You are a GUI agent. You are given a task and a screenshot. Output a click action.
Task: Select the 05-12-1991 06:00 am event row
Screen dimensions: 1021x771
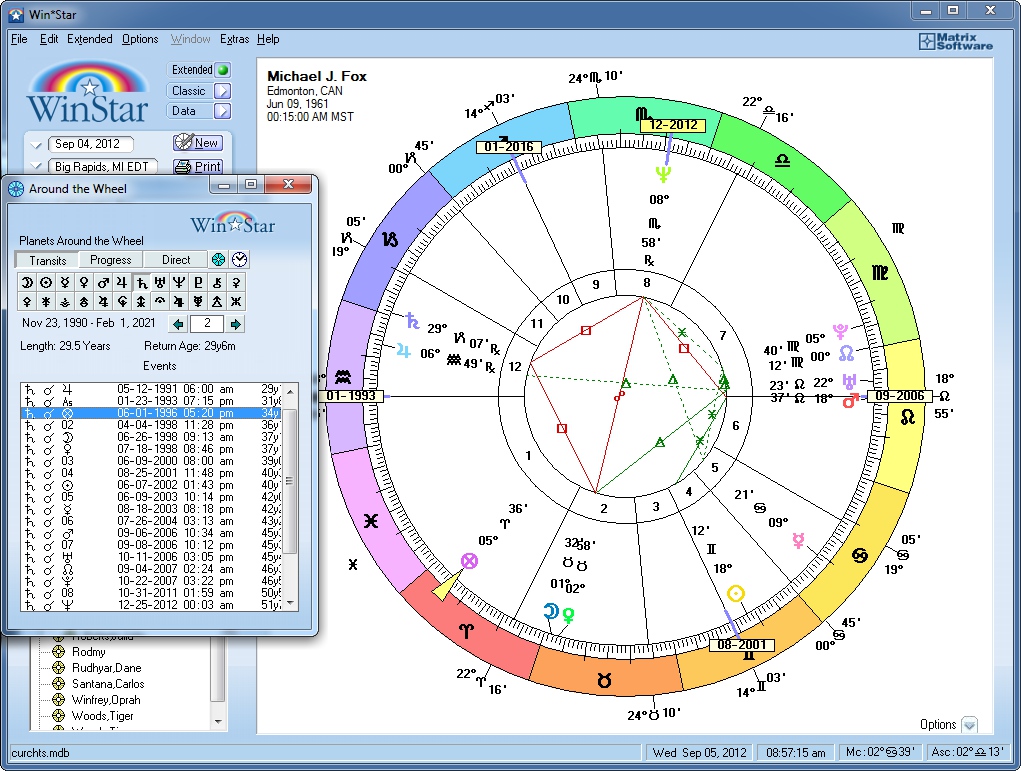pos(152,389)
